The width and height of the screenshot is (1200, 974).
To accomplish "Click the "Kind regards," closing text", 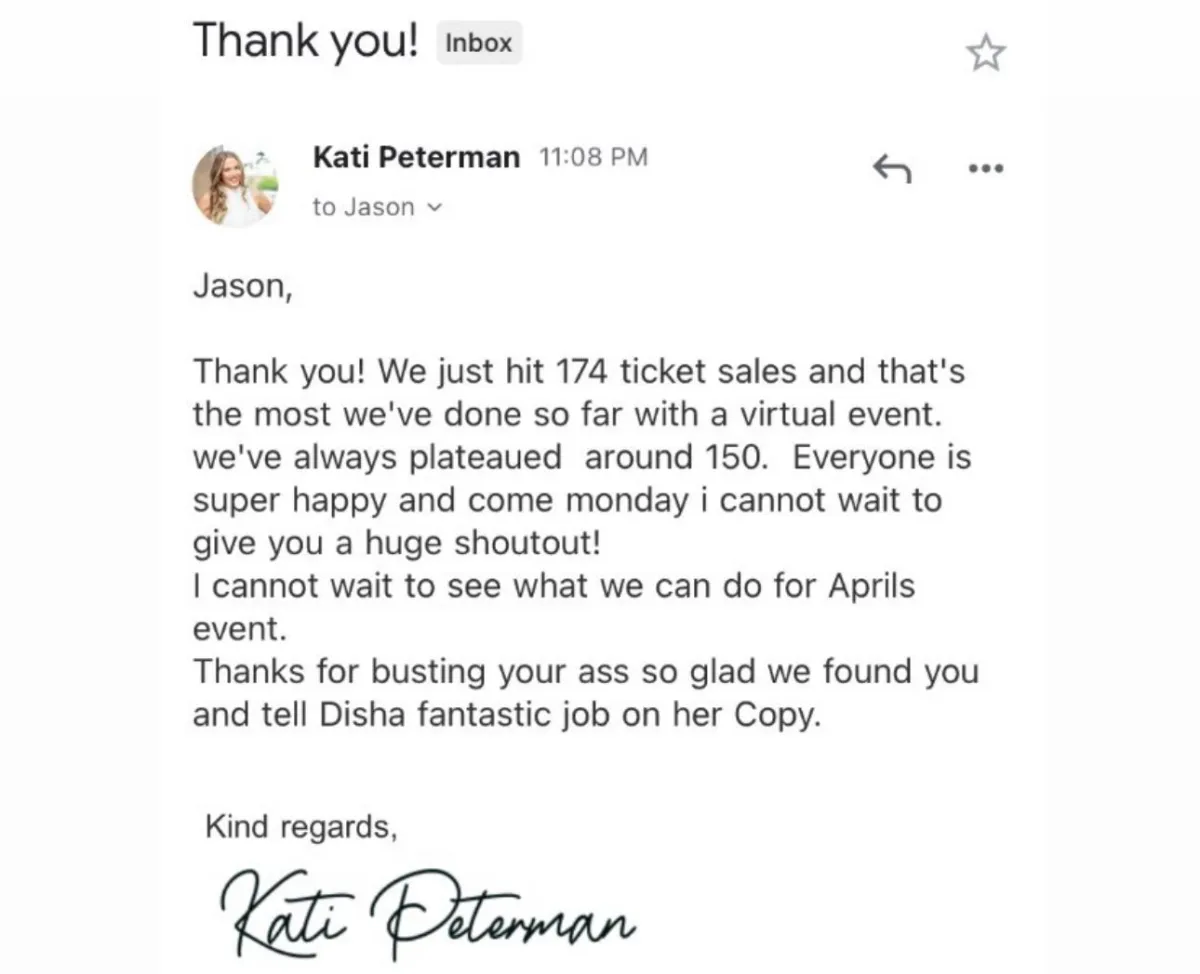I will [301, 827].
